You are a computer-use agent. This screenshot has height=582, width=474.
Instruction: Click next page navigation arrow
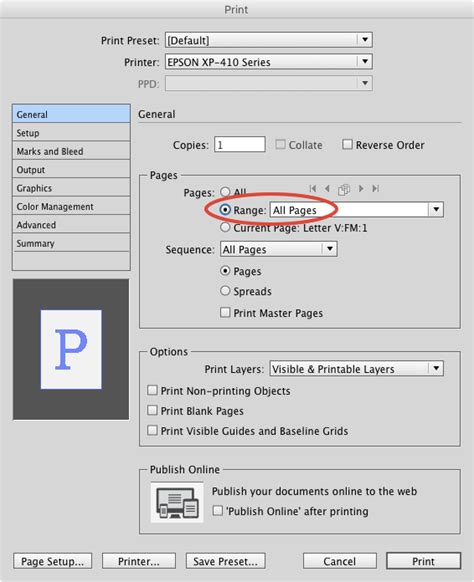click(x=361, y=189)
